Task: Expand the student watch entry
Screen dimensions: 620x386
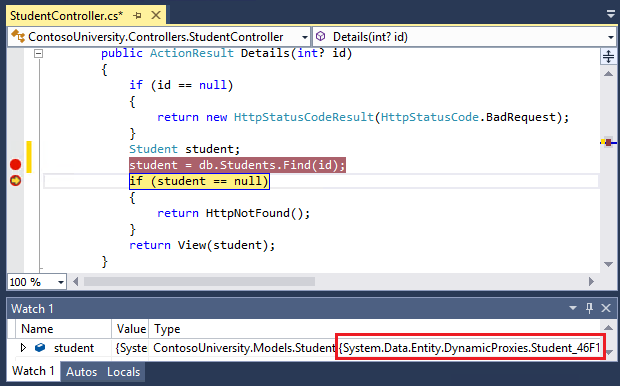Action: tap(23, 348)
